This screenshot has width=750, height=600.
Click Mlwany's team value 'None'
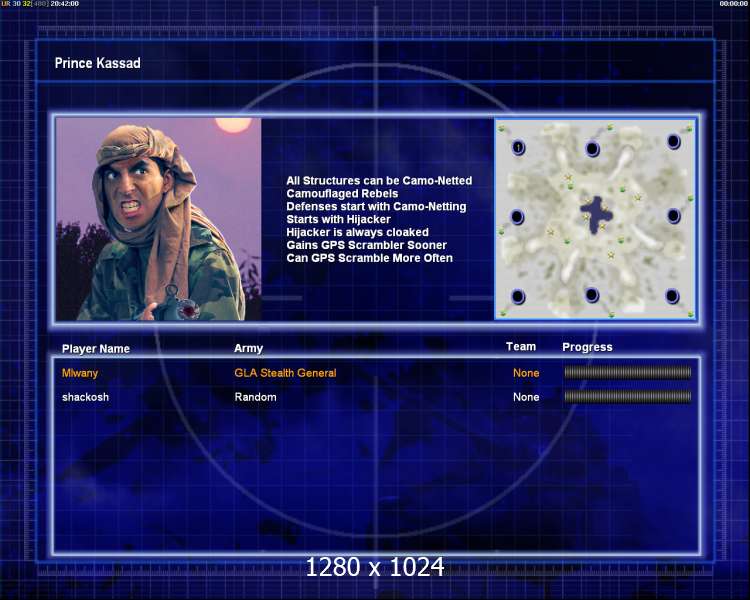point(526,373)
